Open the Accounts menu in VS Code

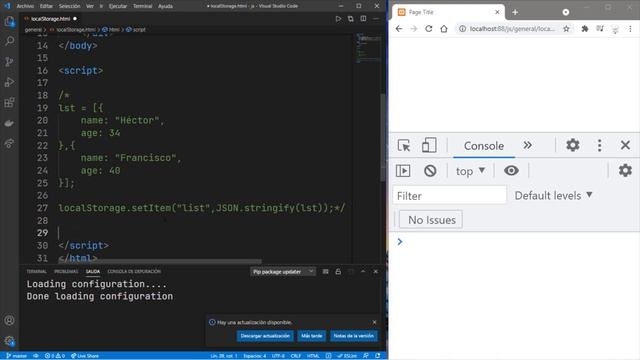[9, 320]
